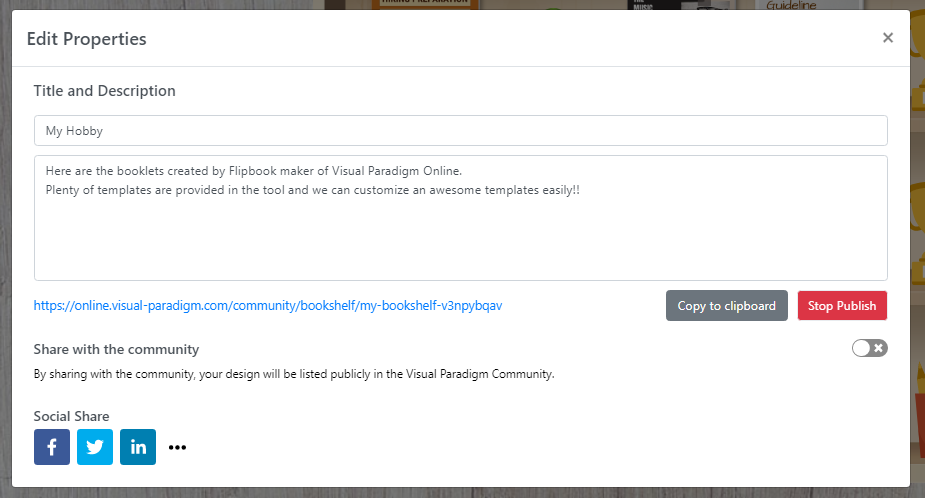Screen dimensions: 925x498
Task: Click the 'Title and Description' label
Action: click(x=105, y=91)
